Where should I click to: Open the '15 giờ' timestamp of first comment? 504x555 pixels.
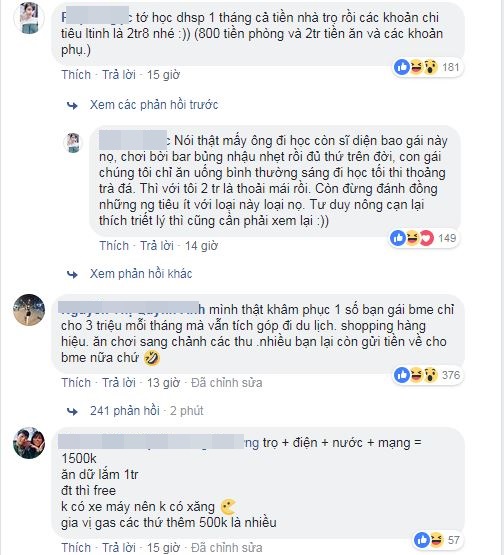click(x=163, y=75)
